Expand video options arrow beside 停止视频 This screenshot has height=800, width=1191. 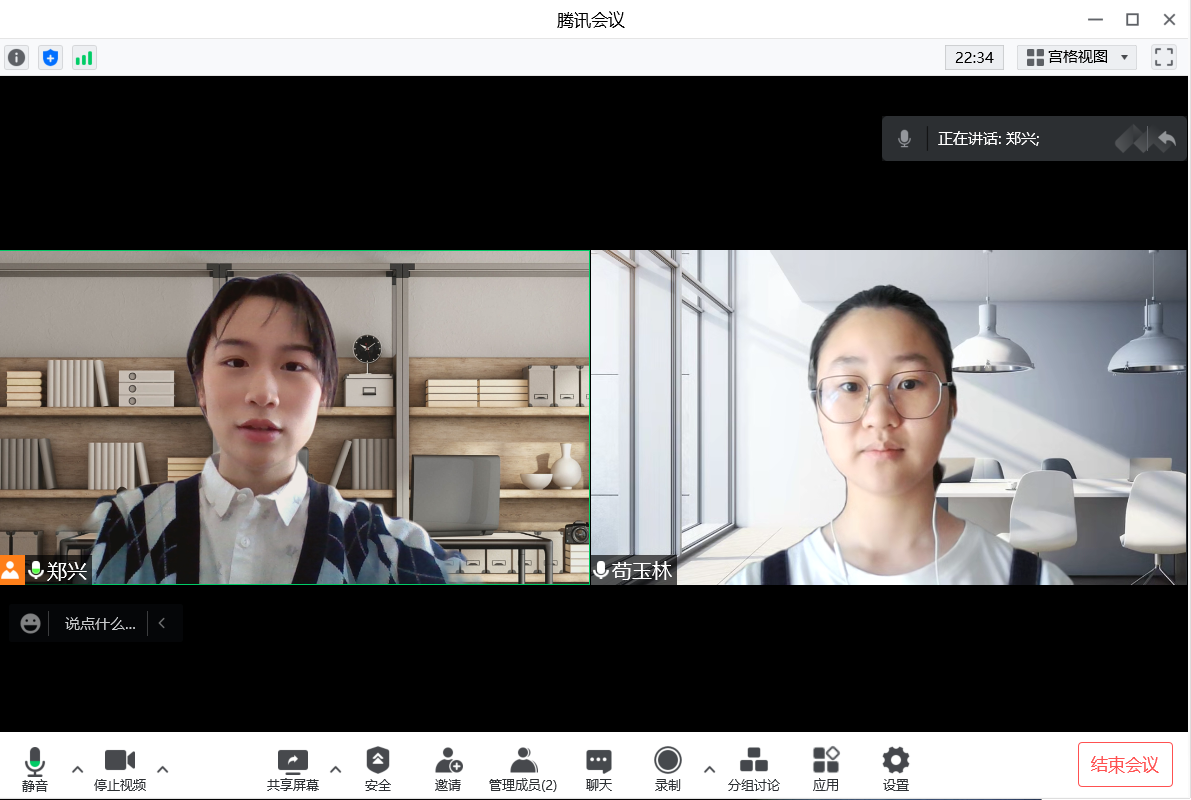(x=163, y=769)
